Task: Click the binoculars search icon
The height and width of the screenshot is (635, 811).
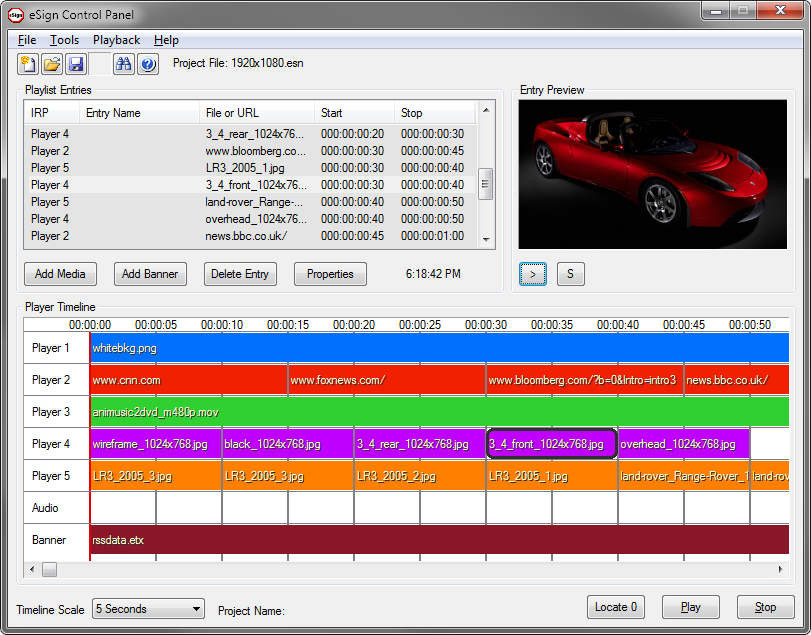Action: click(x=124, y=64)
